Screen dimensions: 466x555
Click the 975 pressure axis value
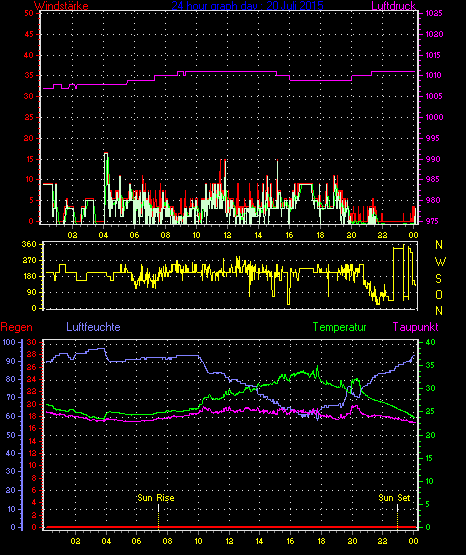click(x=433, y=221)
